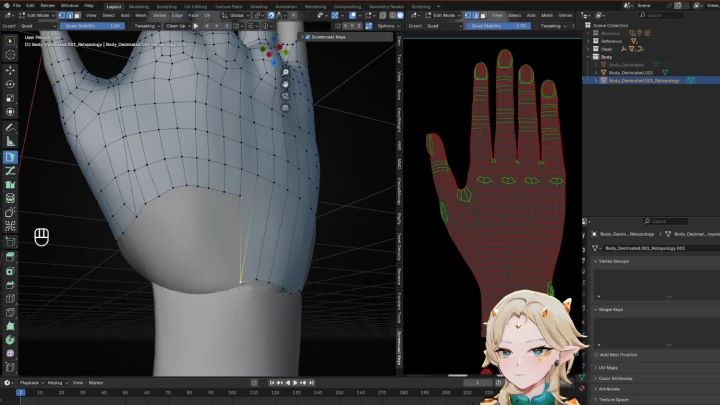Open the Window menu
This screenshot has width=720, height=405.
[69, 6]
